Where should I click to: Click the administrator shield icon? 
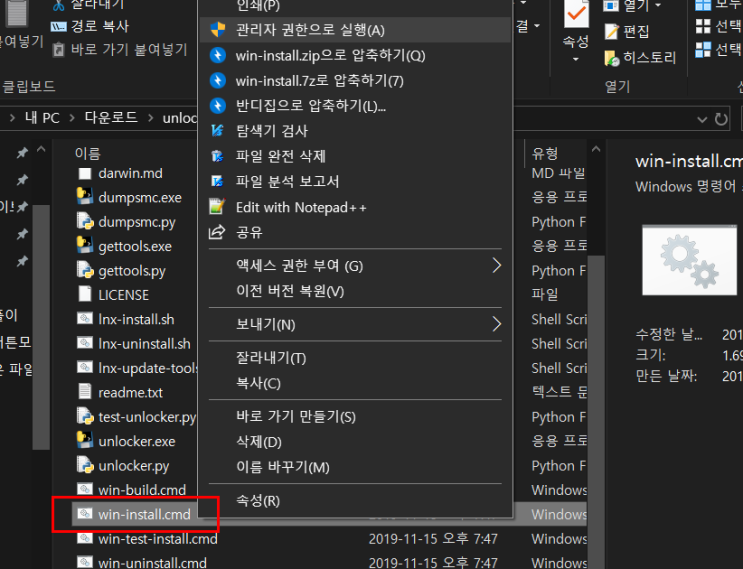(x=217, y=30)
